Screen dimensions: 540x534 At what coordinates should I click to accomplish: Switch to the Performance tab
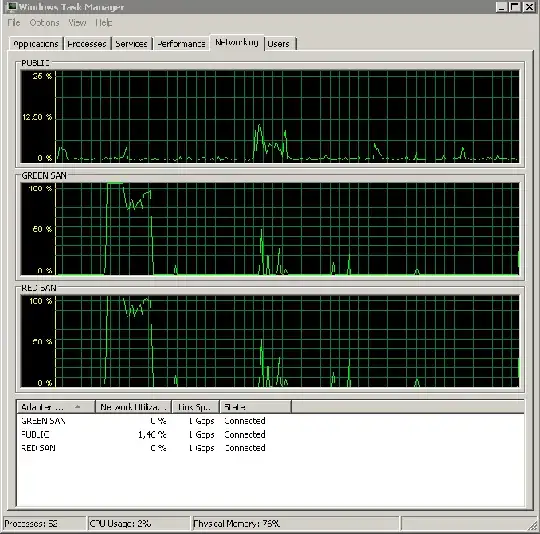tap(181, 44)
